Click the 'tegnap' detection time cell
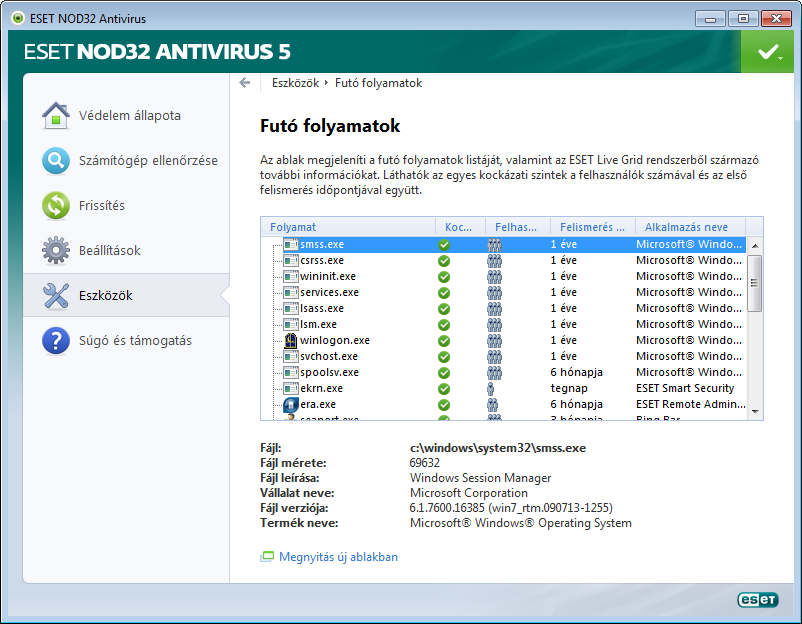 pyautogui.click(x=569, y=389)
